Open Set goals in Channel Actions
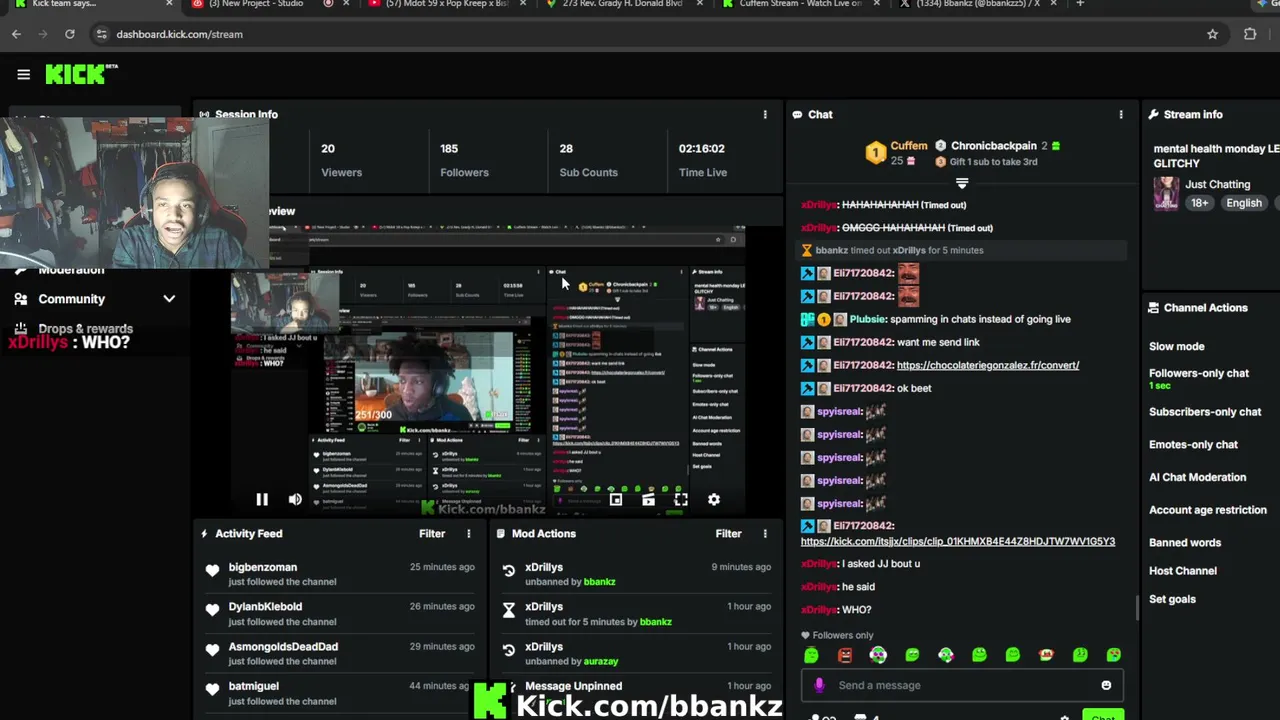Image resolution: width=1280 pixels, height=720 pixels. pyautogui.click(x=1172, y=599)
